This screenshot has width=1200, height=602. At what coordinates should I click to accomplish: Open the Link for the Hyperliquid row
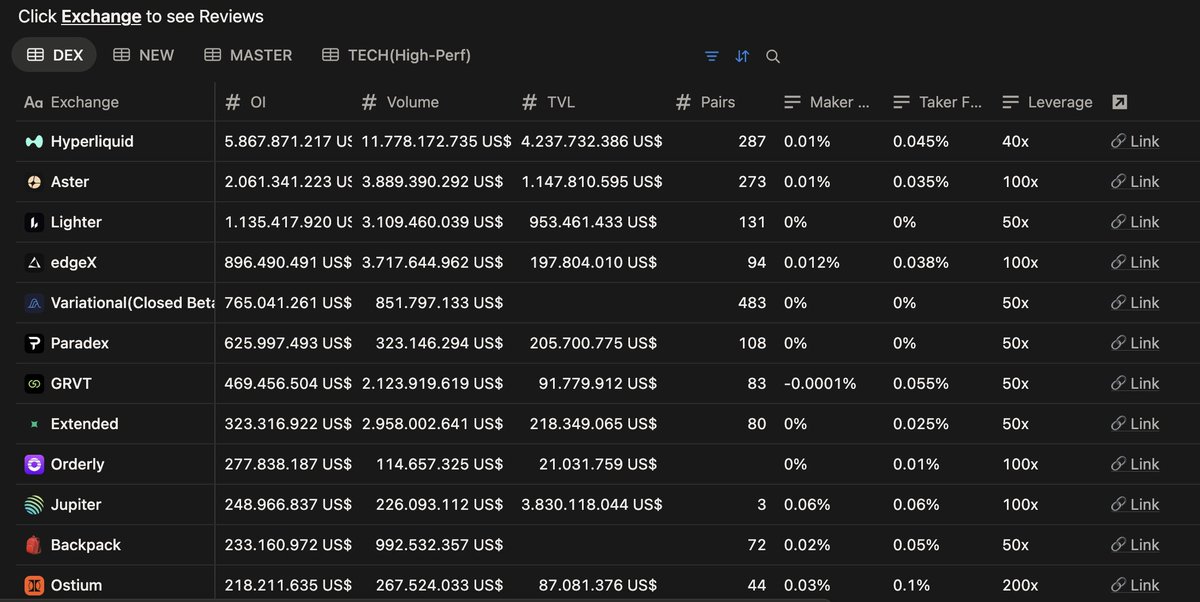pos(1135,142)
